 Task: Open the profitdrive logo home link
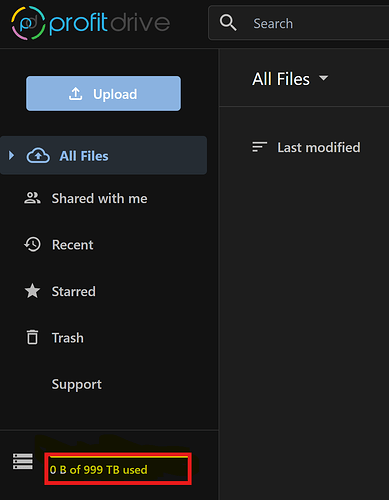click(x=91, y=23)
